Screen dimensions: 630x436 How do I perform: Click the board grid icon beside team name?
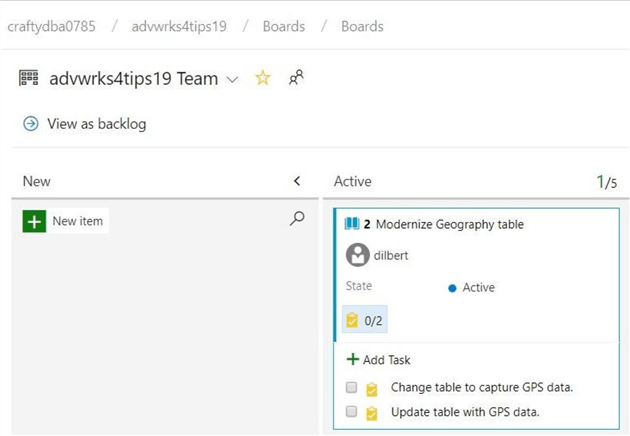coord(30,79)
